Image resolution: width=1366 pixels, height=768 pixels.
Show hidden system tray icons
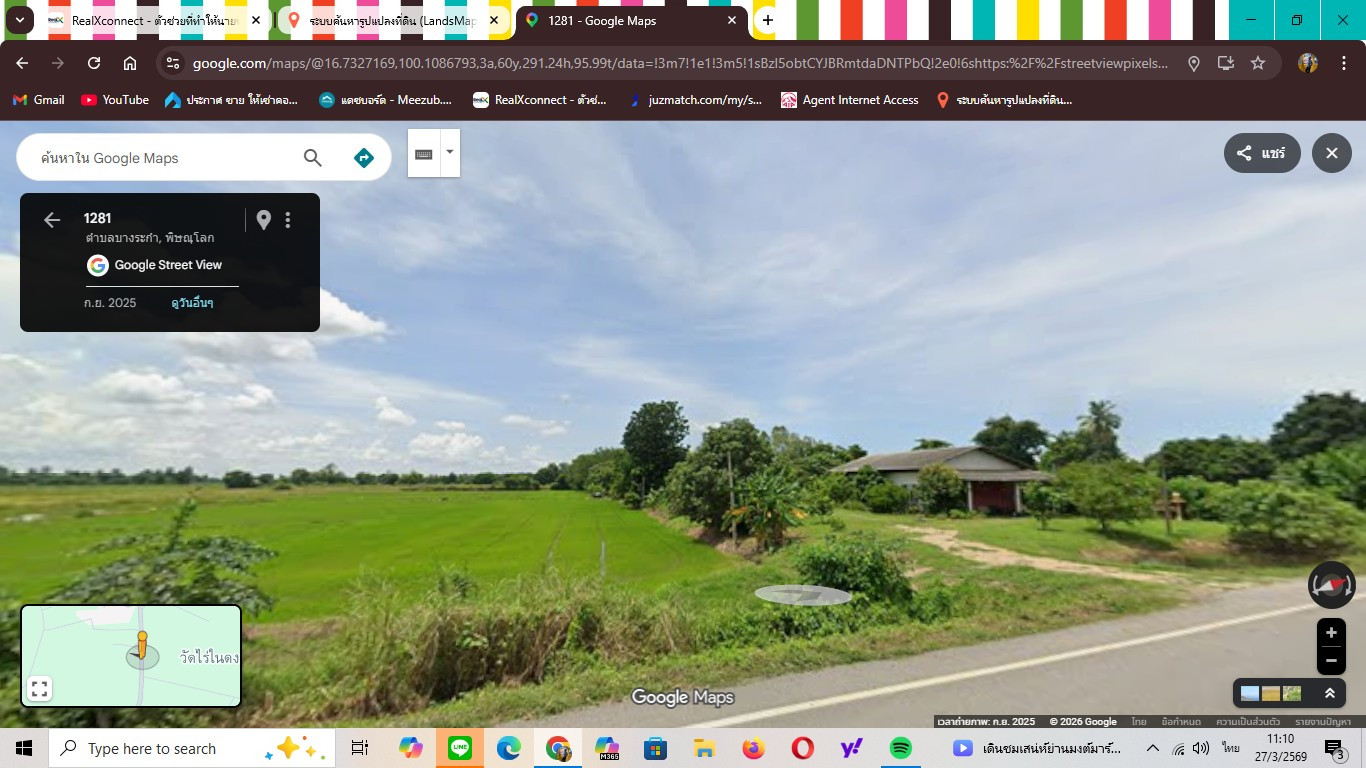(x=1153, y=748)
